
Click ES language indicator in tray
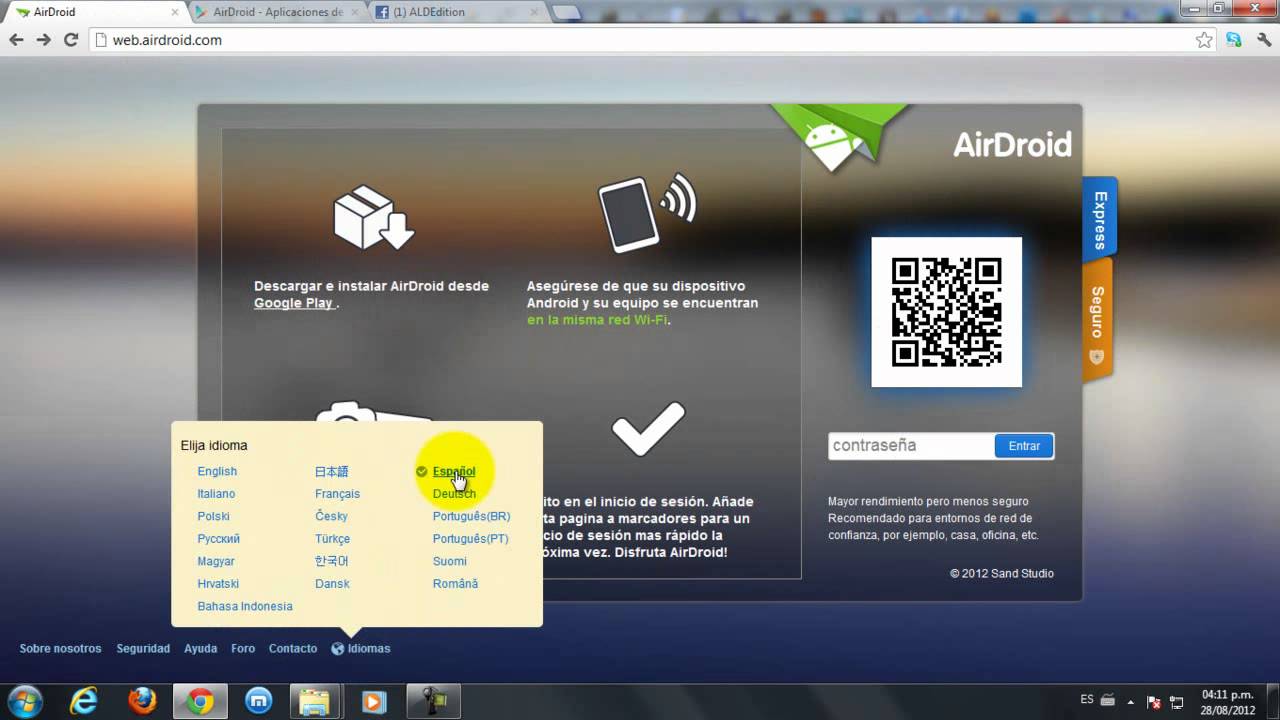[1087, 699]
